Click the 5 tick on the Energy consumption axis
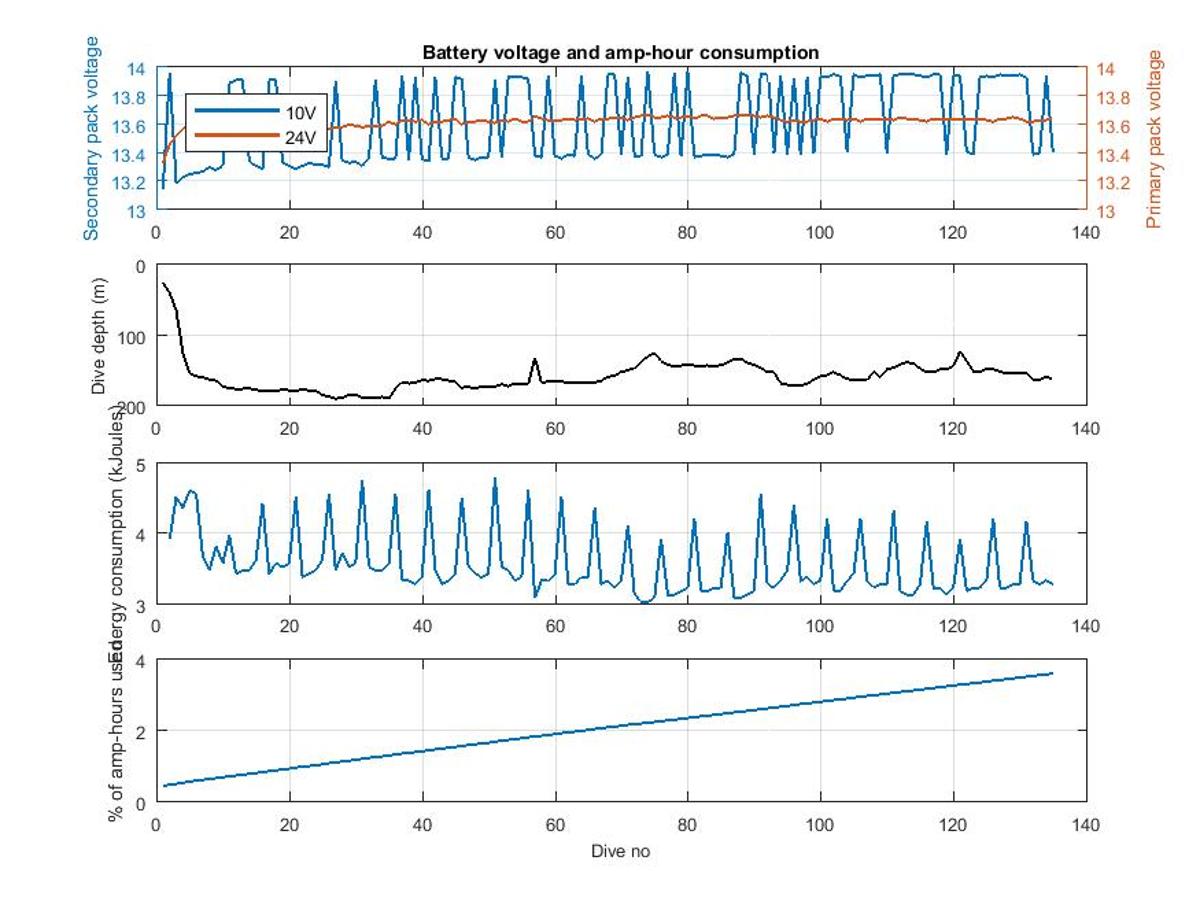 pyautogui.click(x=141, y=465)
